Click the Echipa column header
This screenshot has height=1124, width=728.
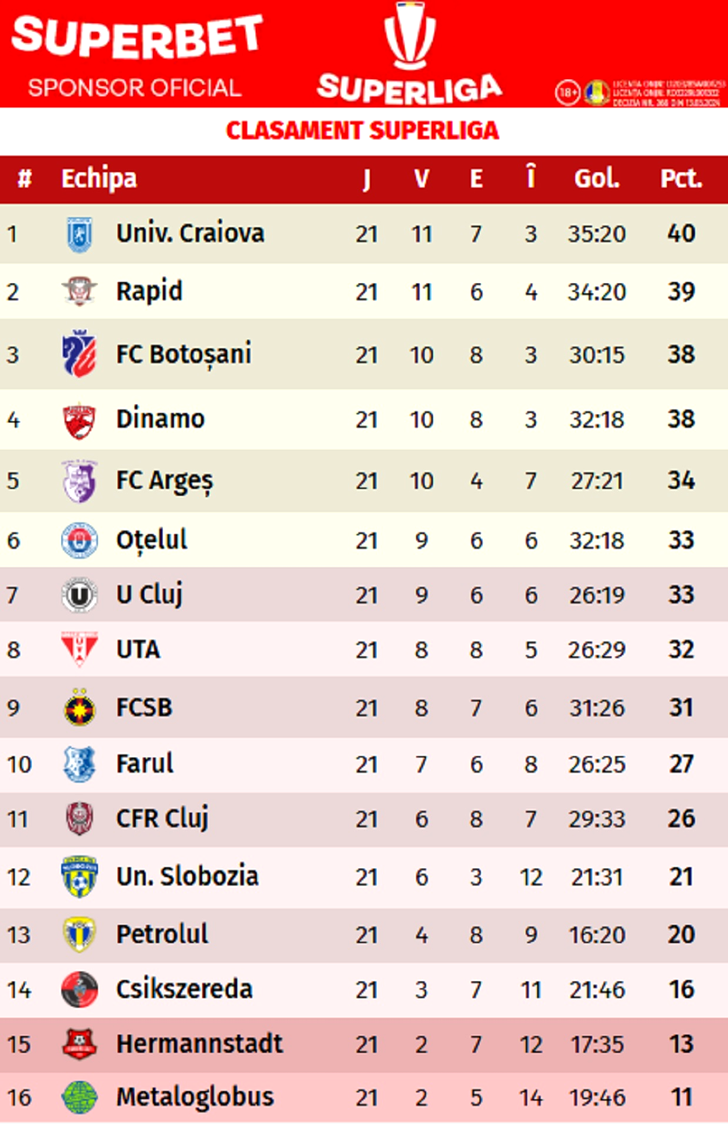[x=99, y=179]
